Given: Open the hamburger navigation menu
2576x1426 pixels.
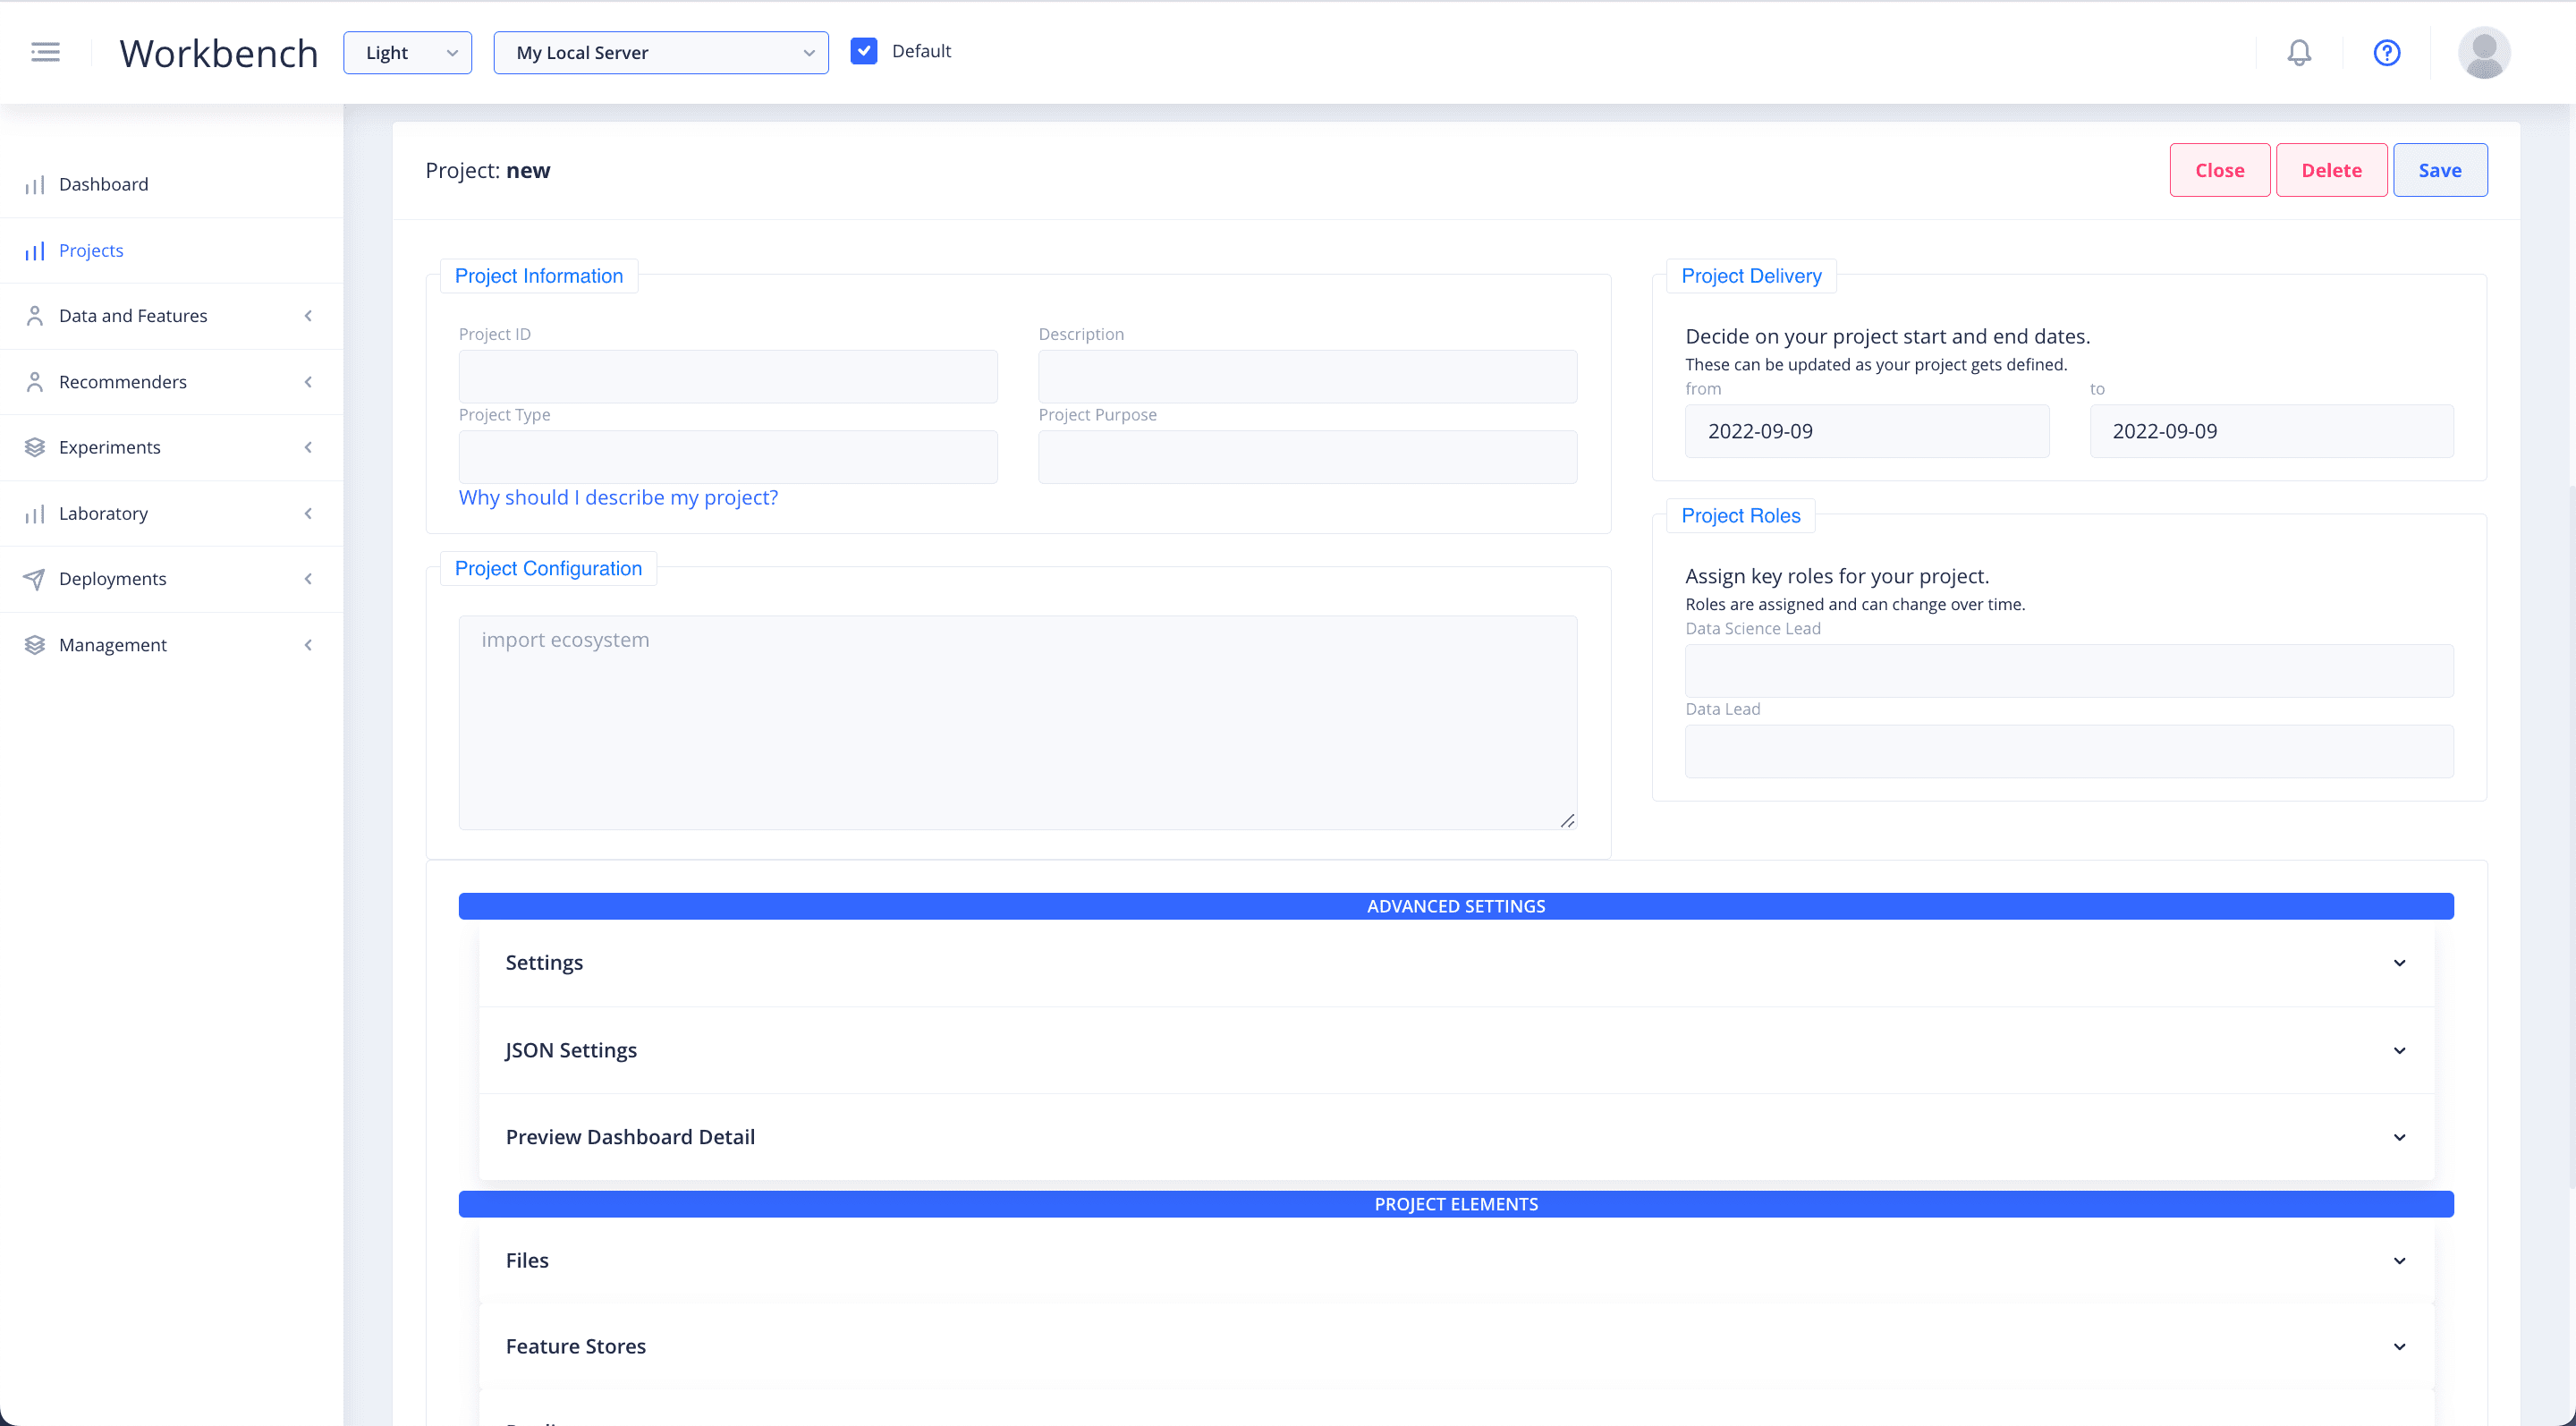Looking at the screenshot, I should [45, 52].
